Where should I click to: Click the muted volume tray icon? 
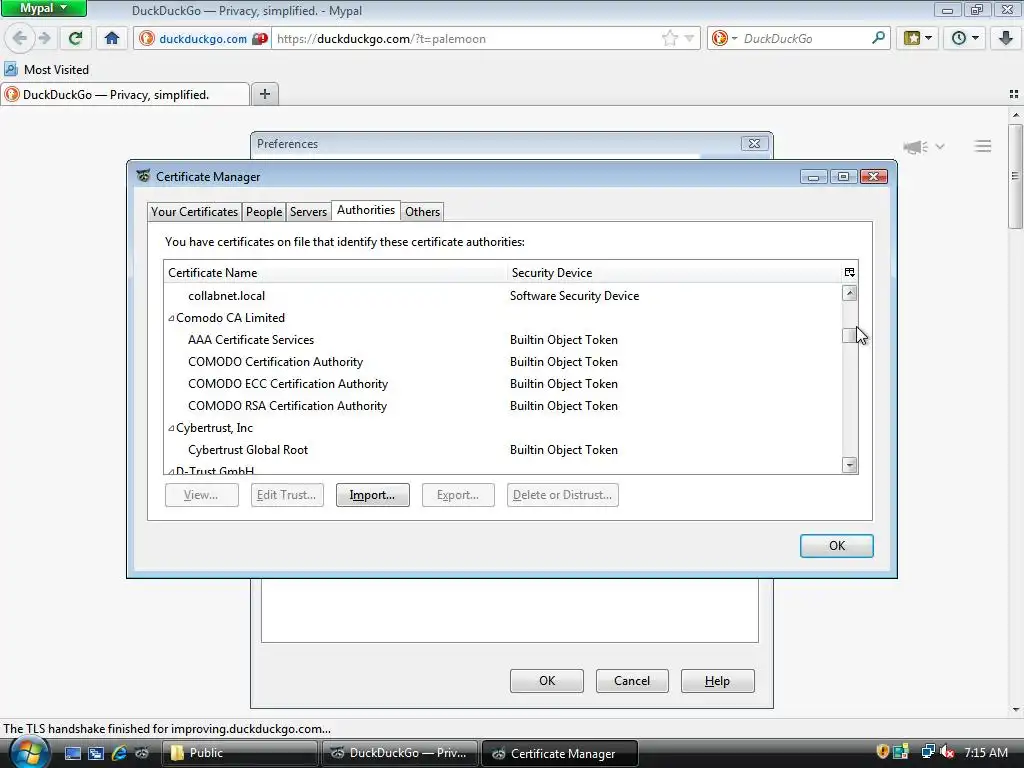[948, 752]
